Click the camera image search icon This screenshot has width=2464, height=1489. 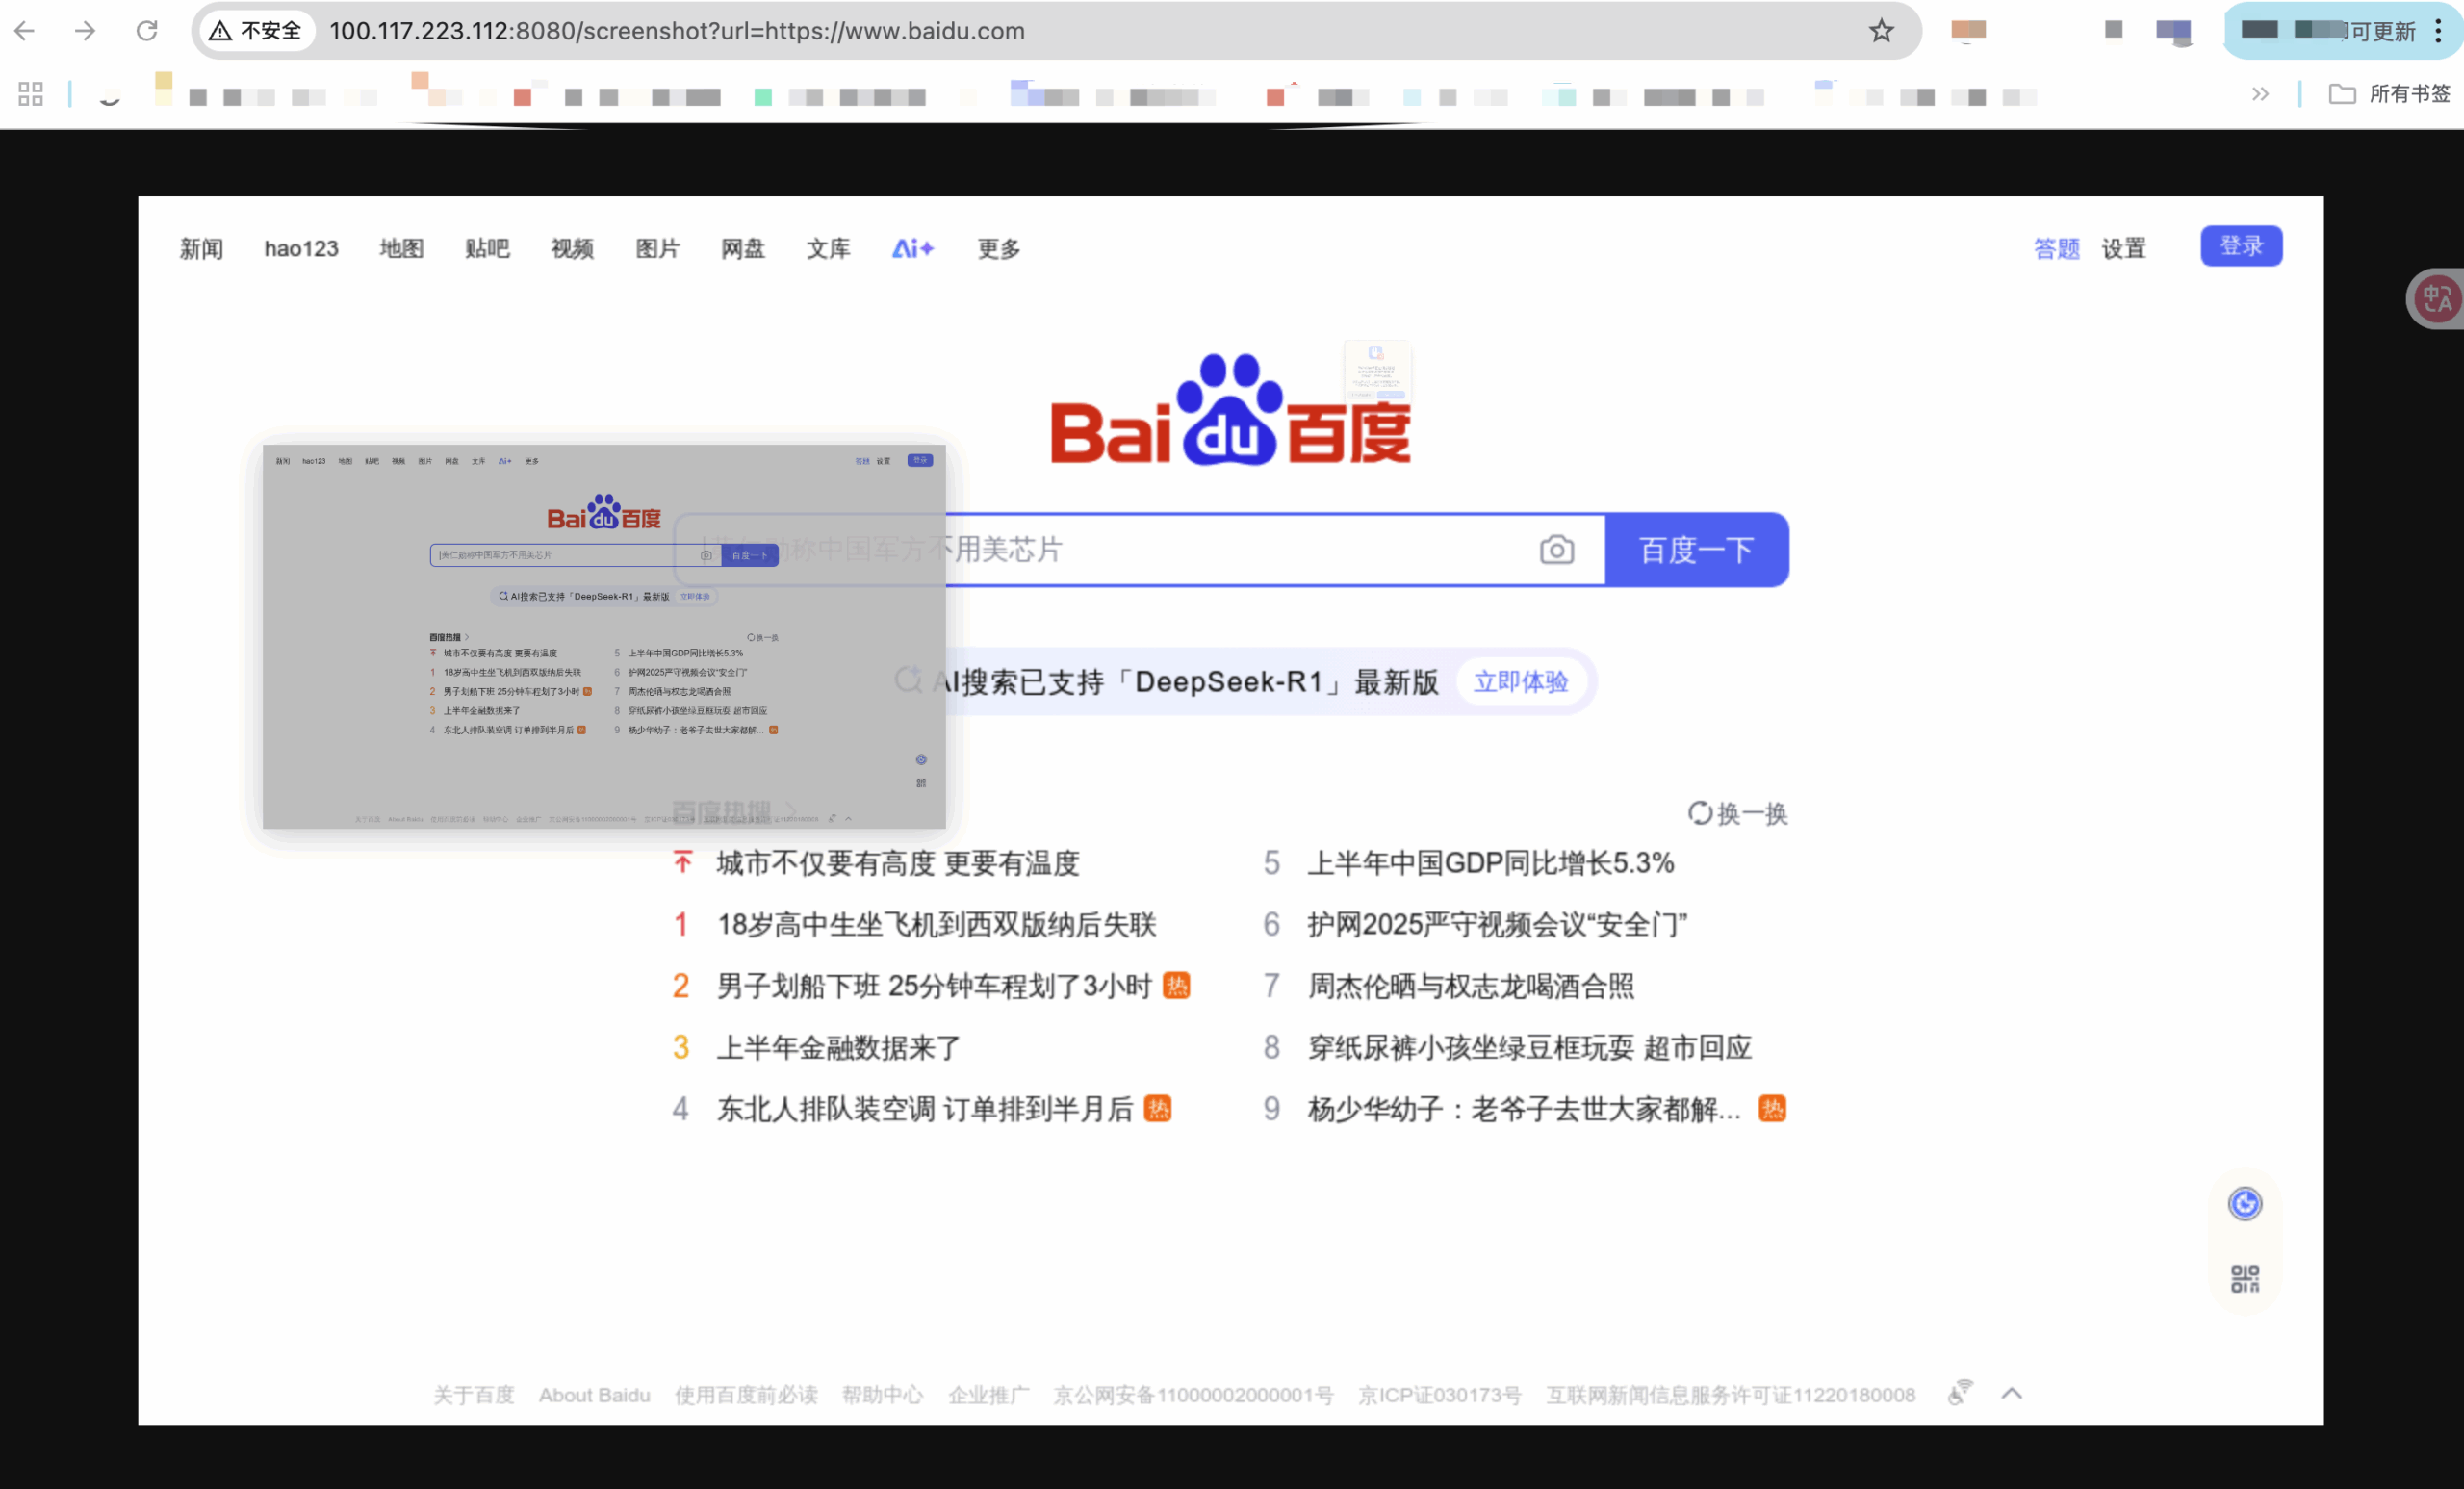(1556, 549)
